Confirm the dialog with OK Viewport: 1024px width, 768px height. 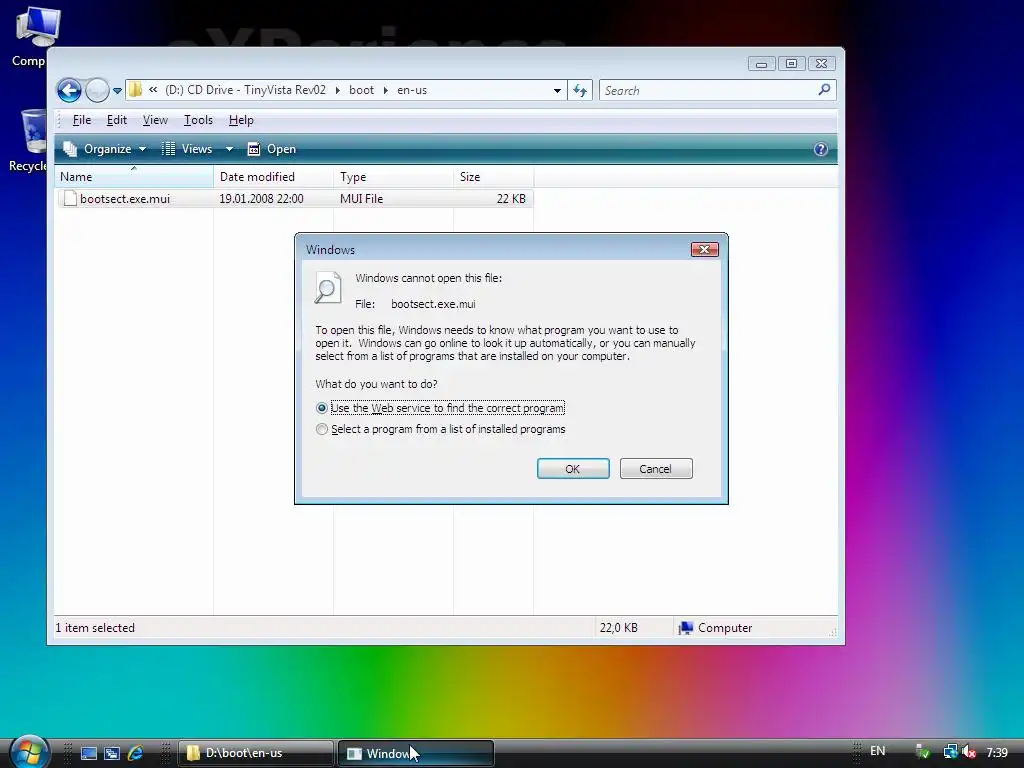pyautogui.click(x=573, y=469)
